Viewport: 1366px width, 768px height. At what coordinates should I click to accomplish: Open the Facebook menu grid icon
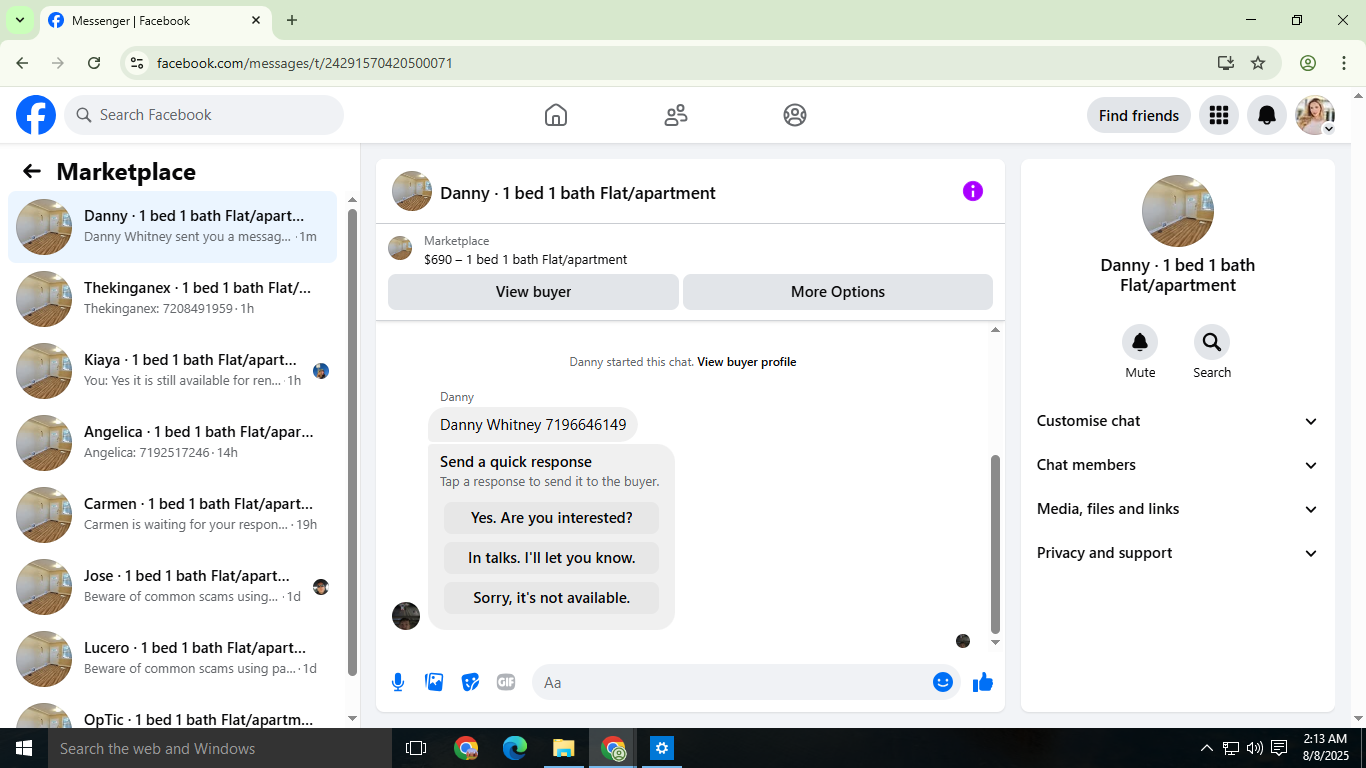click(1218, 115)
